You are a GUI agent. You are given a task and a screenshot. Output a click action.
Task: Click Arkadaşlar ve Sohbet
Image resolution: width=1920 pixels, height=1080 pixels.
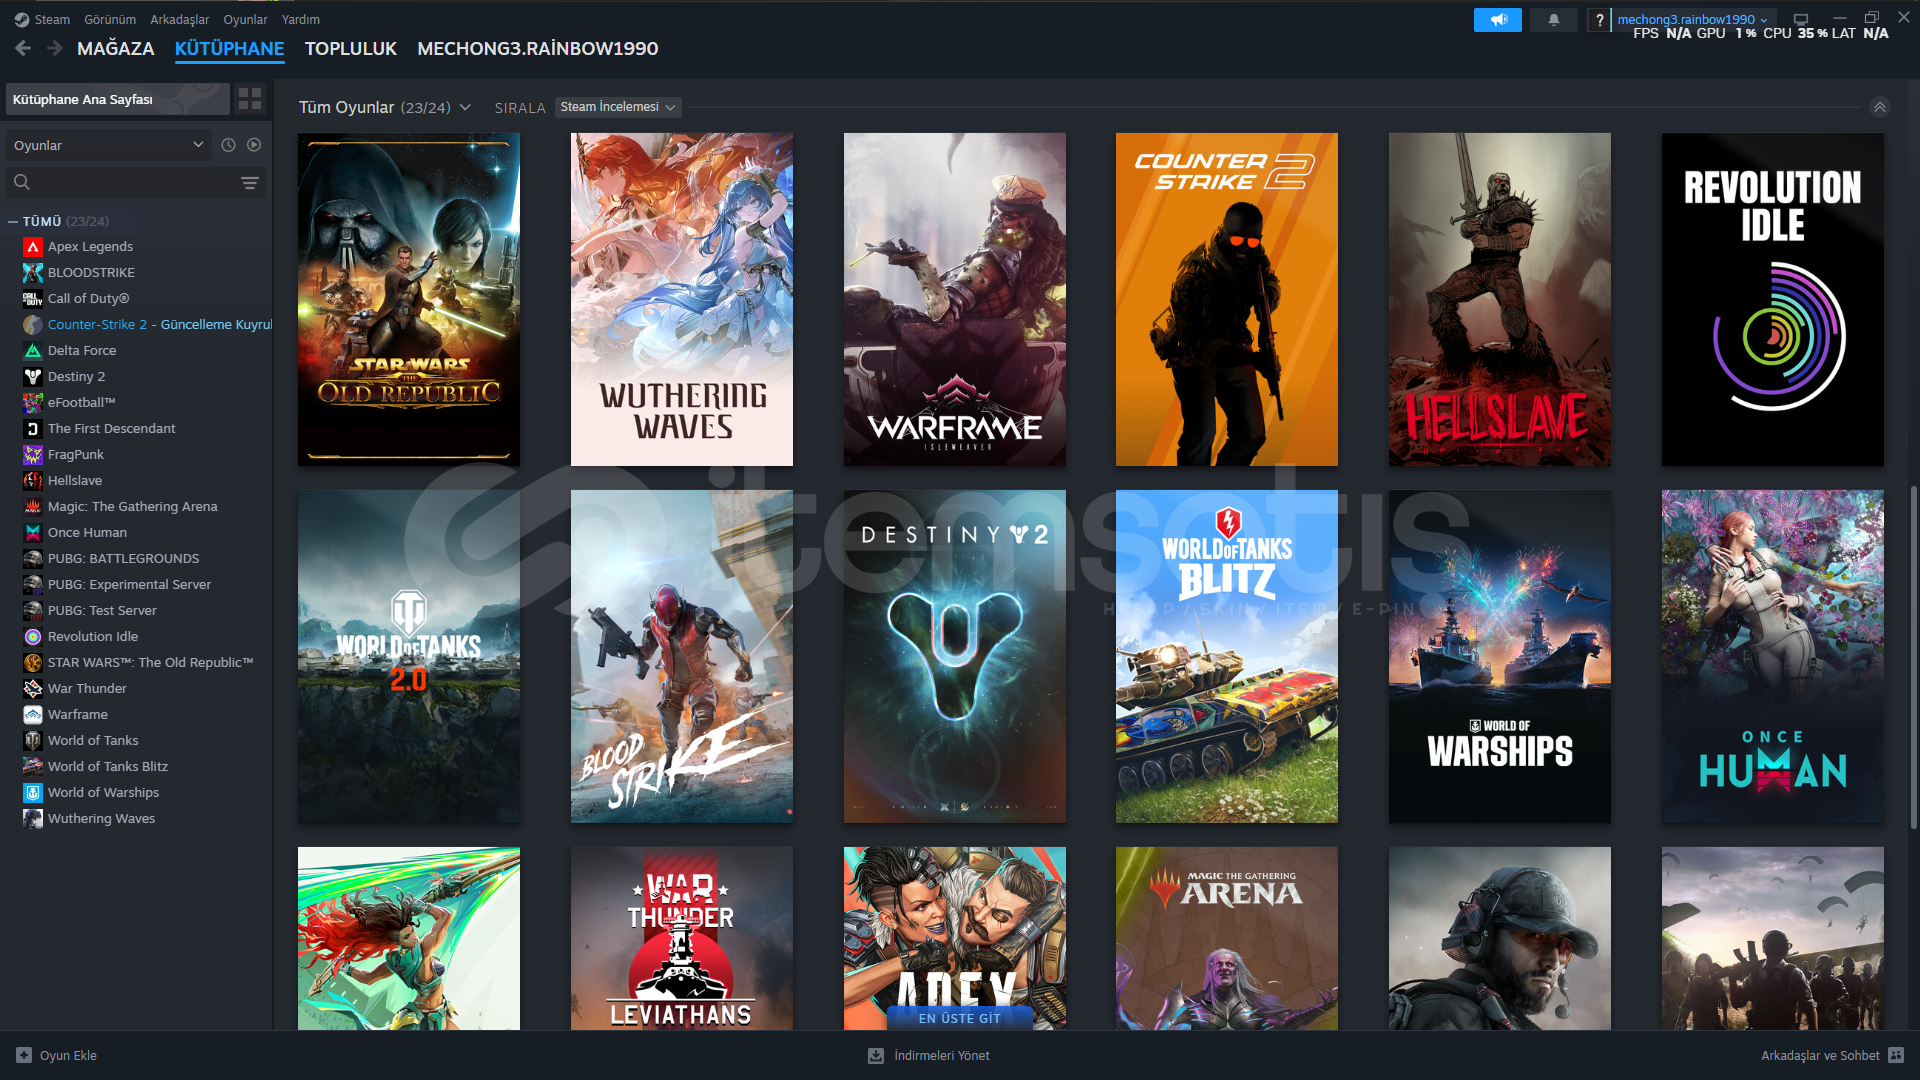(x=1820, y=1055)
